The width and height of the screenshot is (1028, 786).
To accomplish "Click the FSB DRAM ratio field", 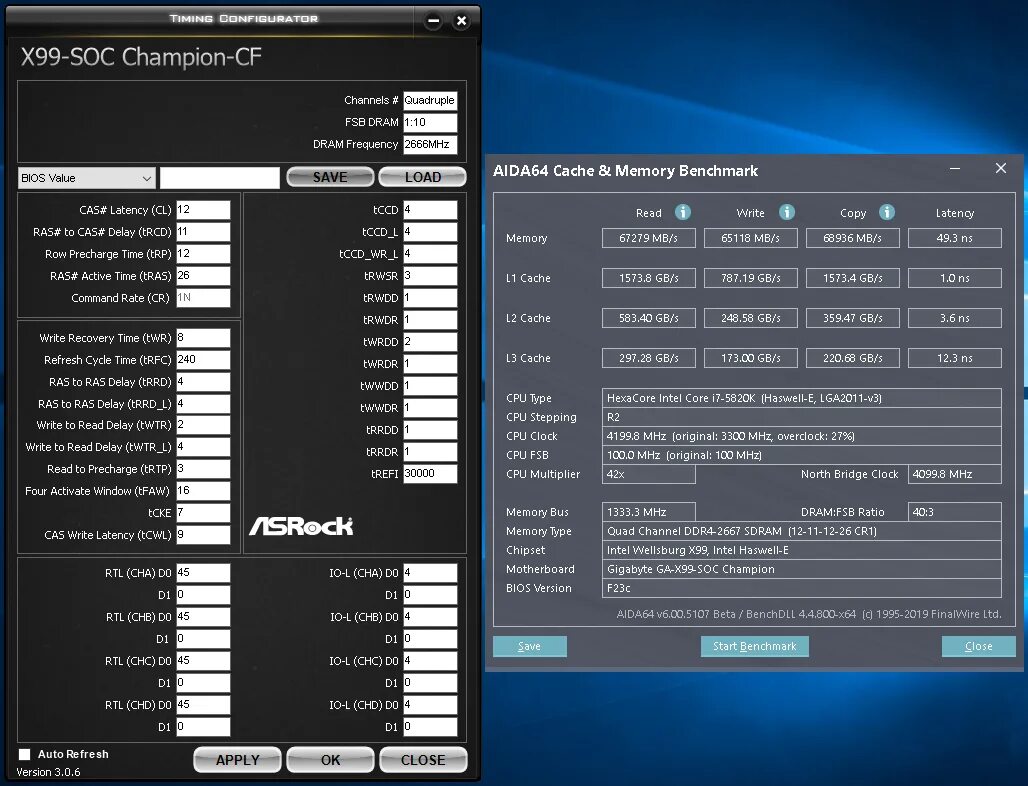I will (x=430, y=122).
